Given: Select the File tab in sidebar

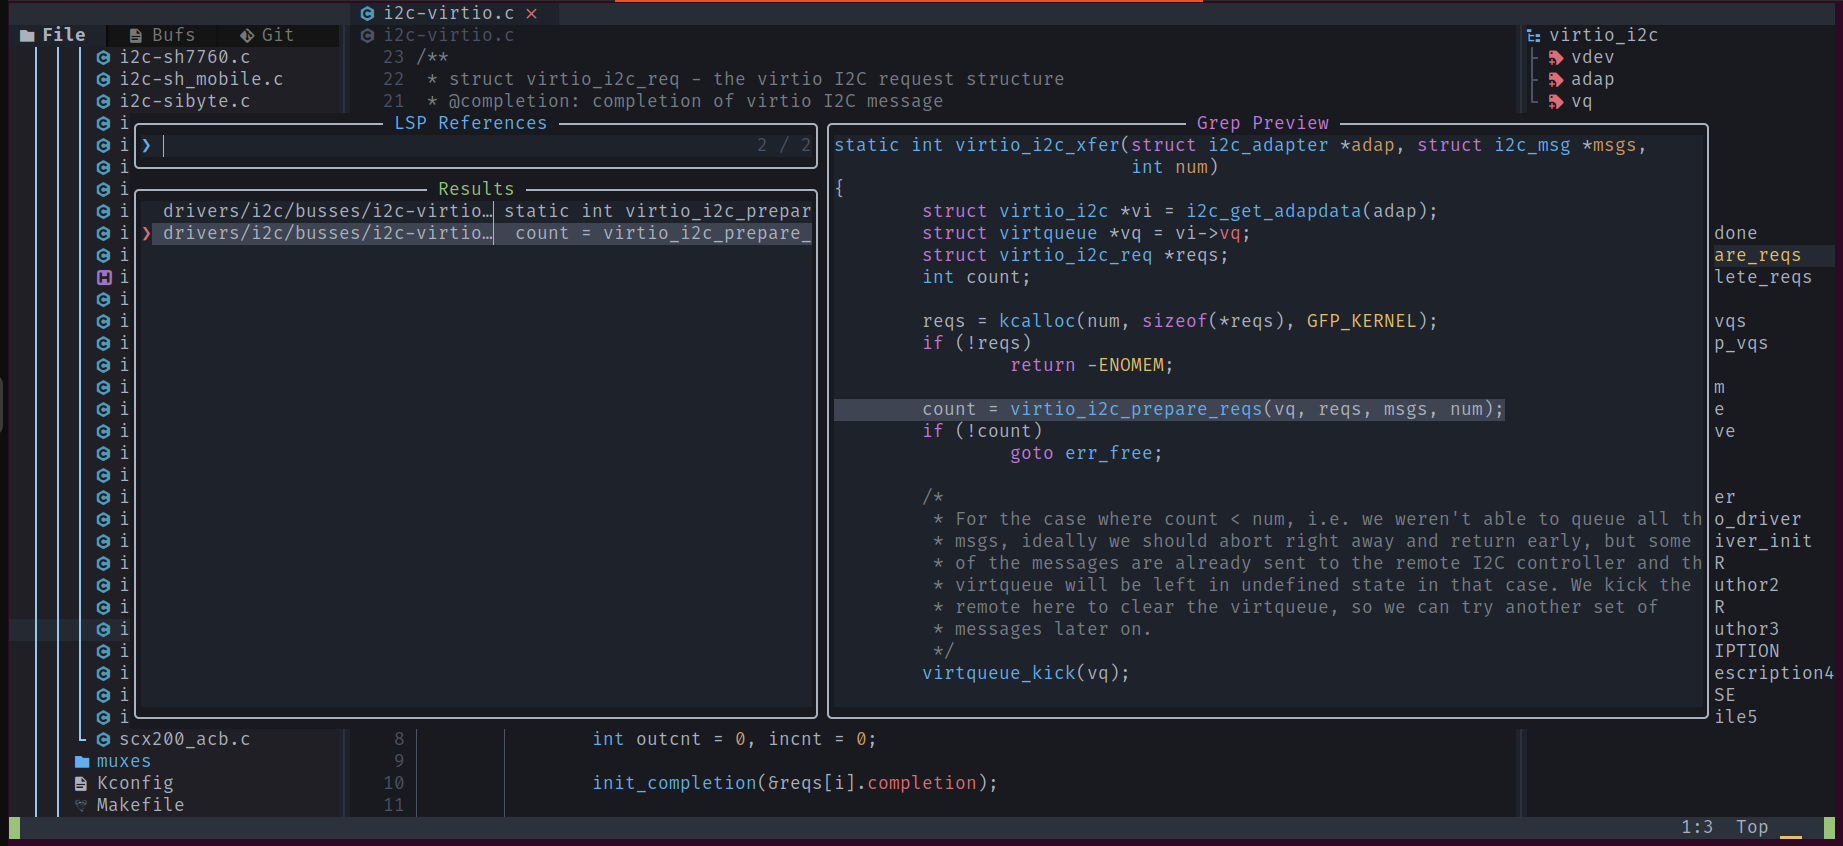Looking at the screenshot, I should point(53,35).
